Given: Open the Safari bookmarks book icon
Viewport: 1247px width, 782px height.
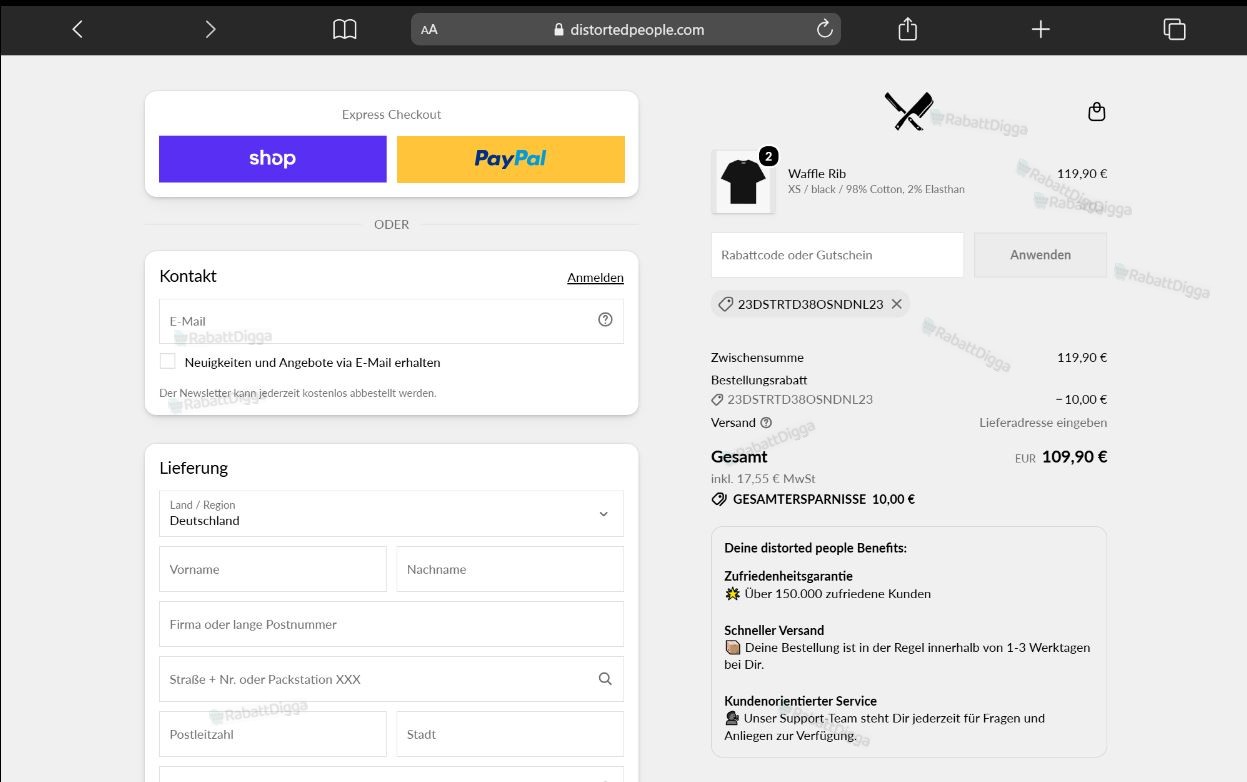Looking at the screenshot, I should tap(345, 30).
